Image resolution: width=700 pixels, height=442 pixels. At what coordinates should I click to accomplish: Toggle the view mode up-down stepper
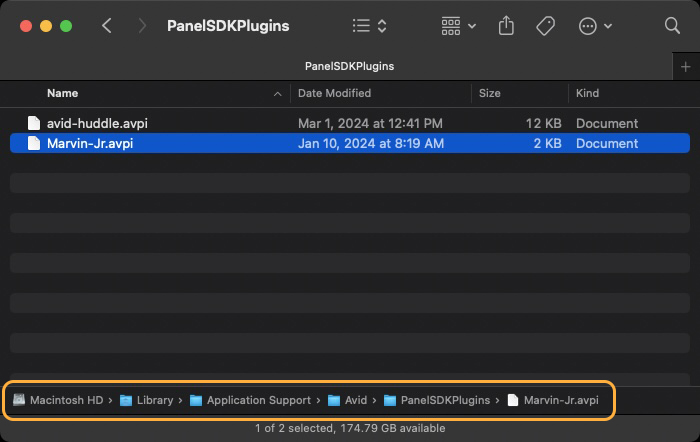pos(382,25)
